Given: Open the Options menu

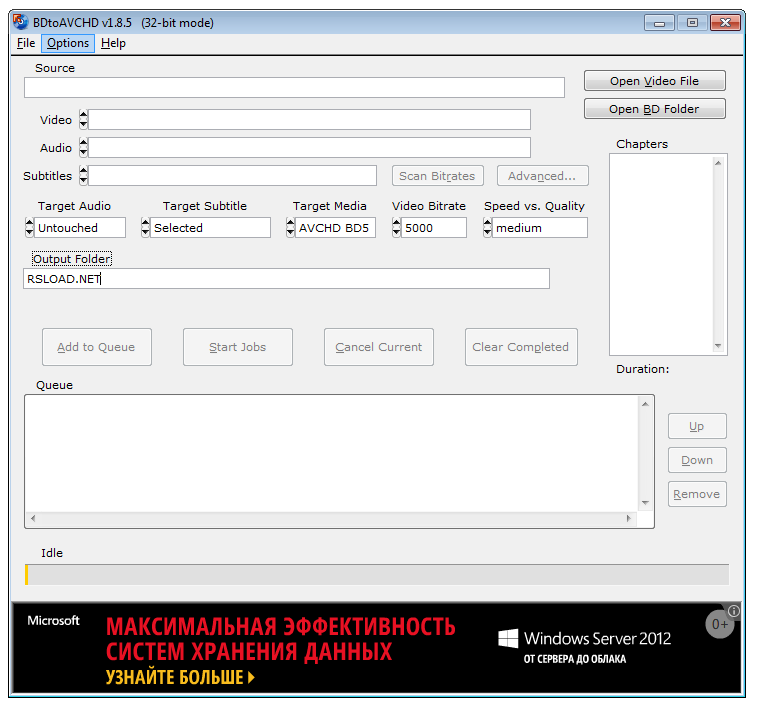Looking at the screenshot, I should pos(68,43).
